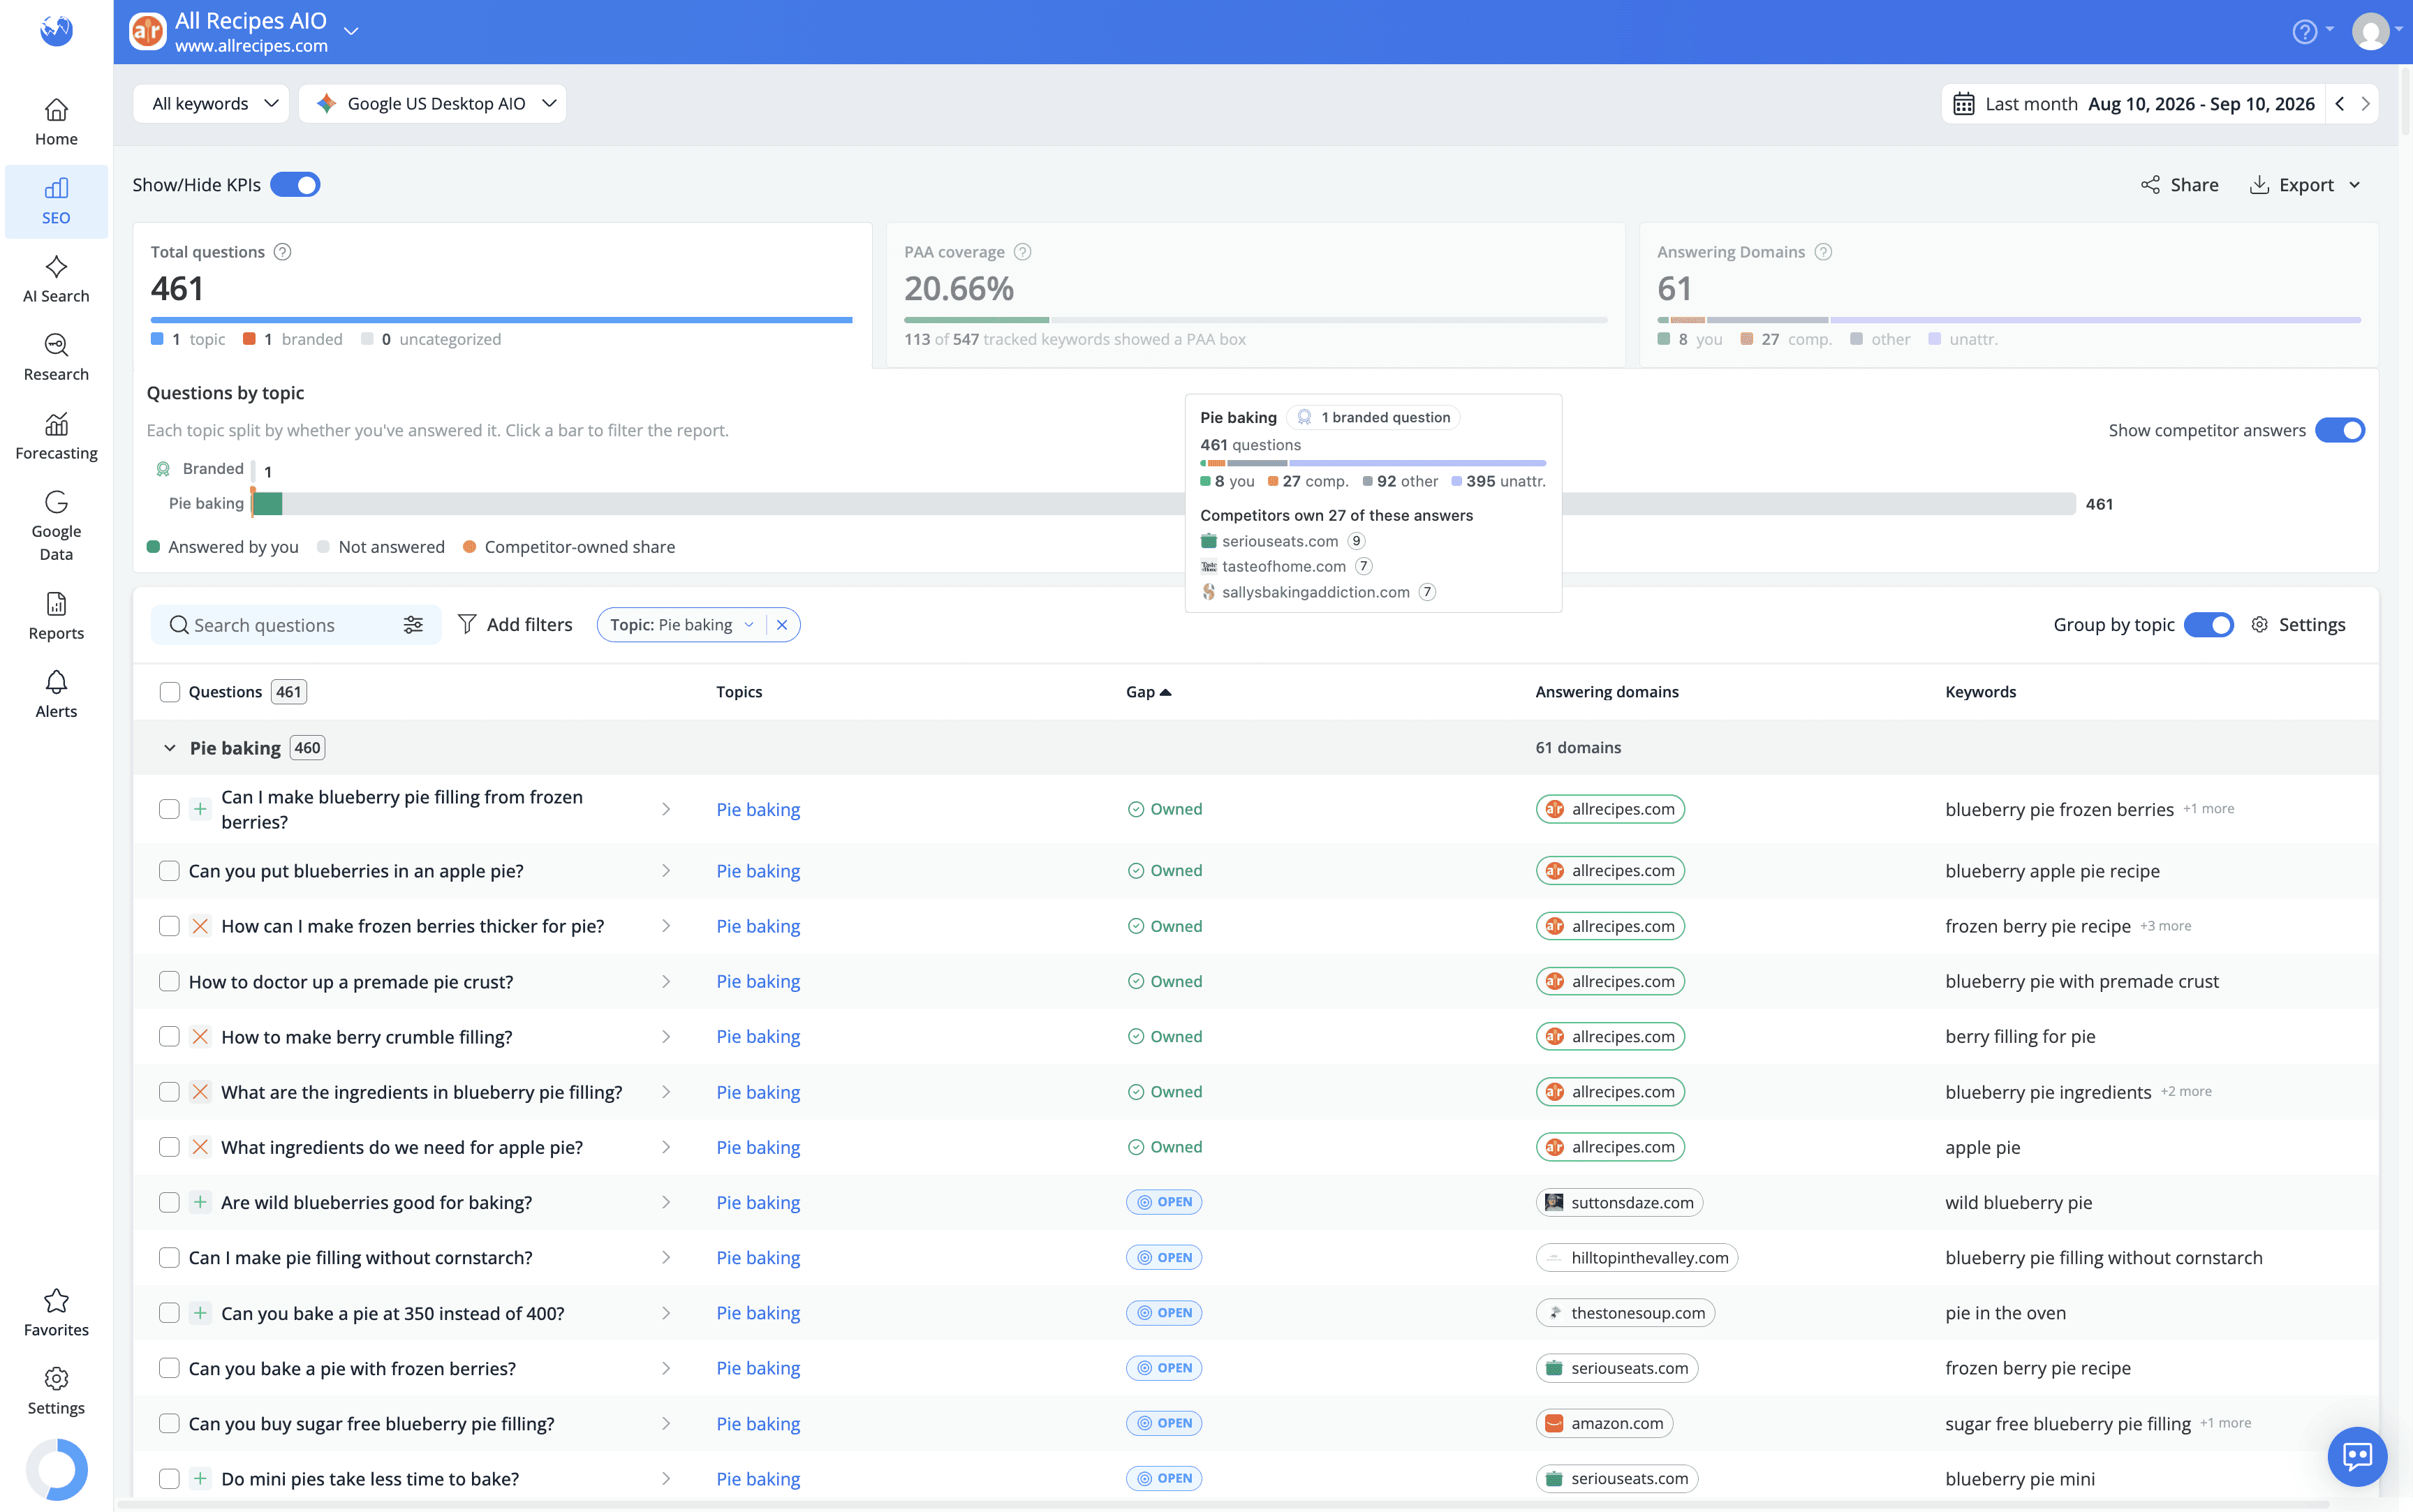
Task: Open the project switcher chevron
Action: coord(351,31)
